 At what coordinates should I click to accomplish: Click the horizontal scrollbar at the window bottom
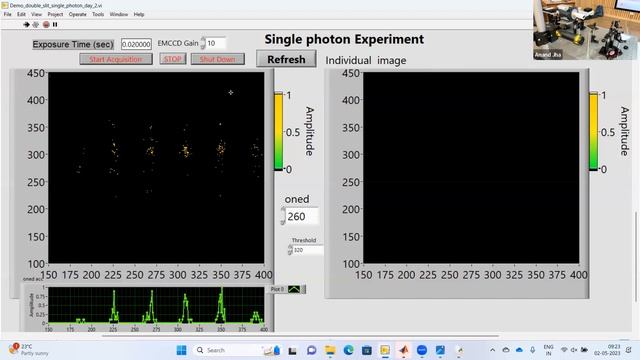(x=300, y=336)
